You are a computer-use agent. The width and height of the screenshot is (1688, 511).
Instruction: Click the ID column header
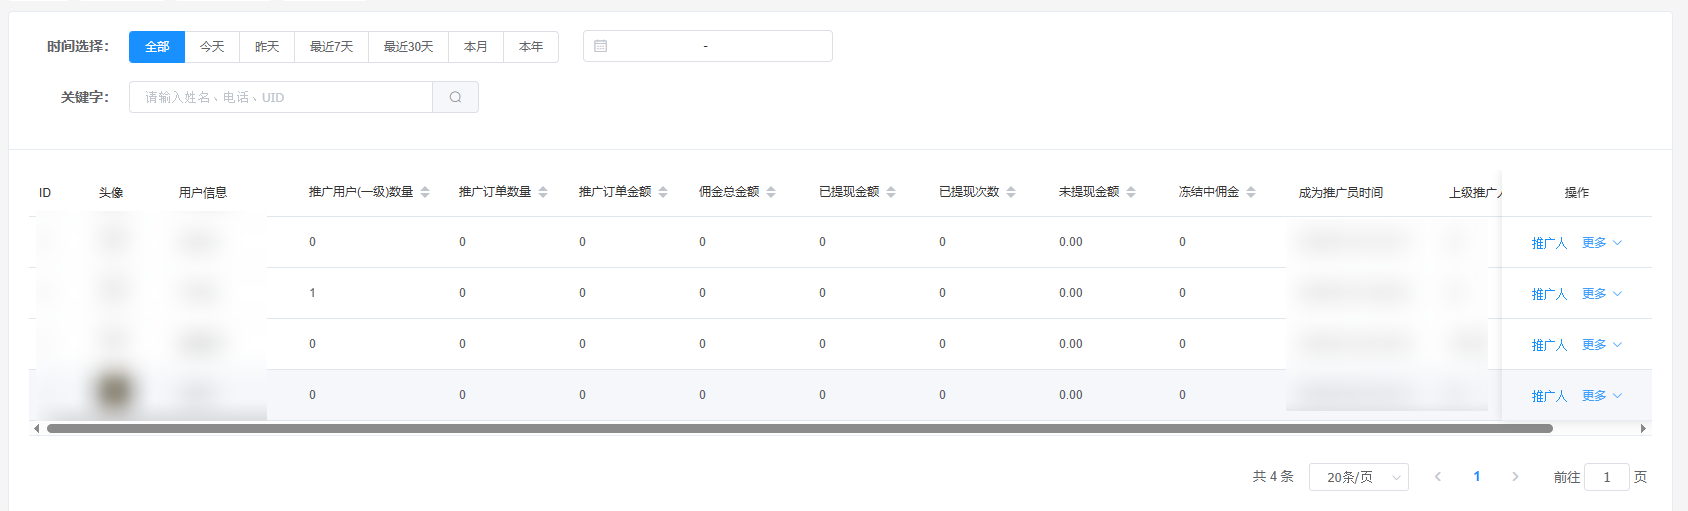(45, 192)
